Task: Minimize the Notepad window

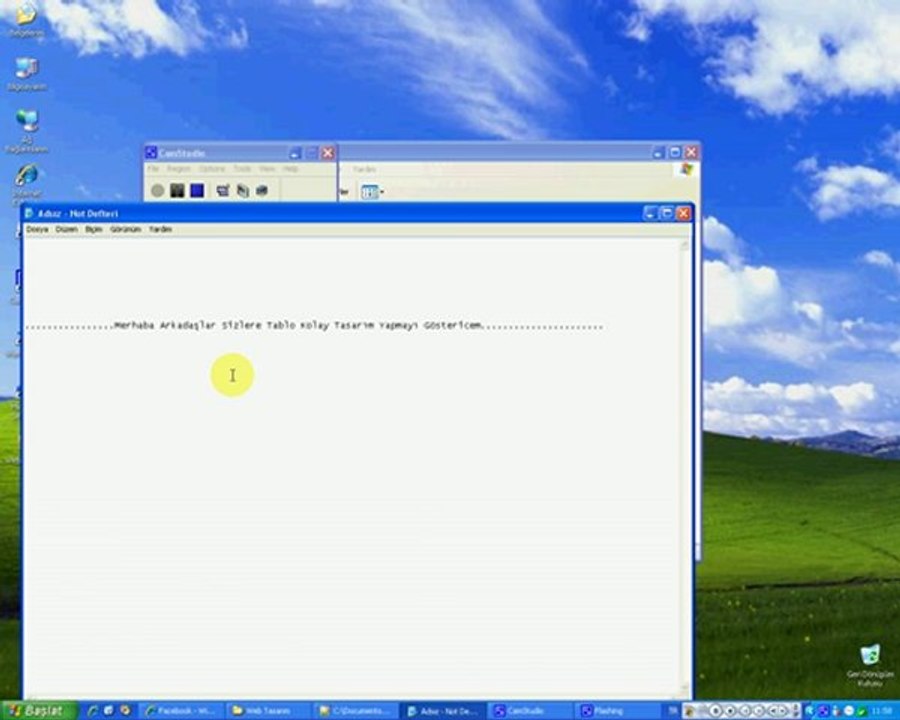Action: (650, 213)
